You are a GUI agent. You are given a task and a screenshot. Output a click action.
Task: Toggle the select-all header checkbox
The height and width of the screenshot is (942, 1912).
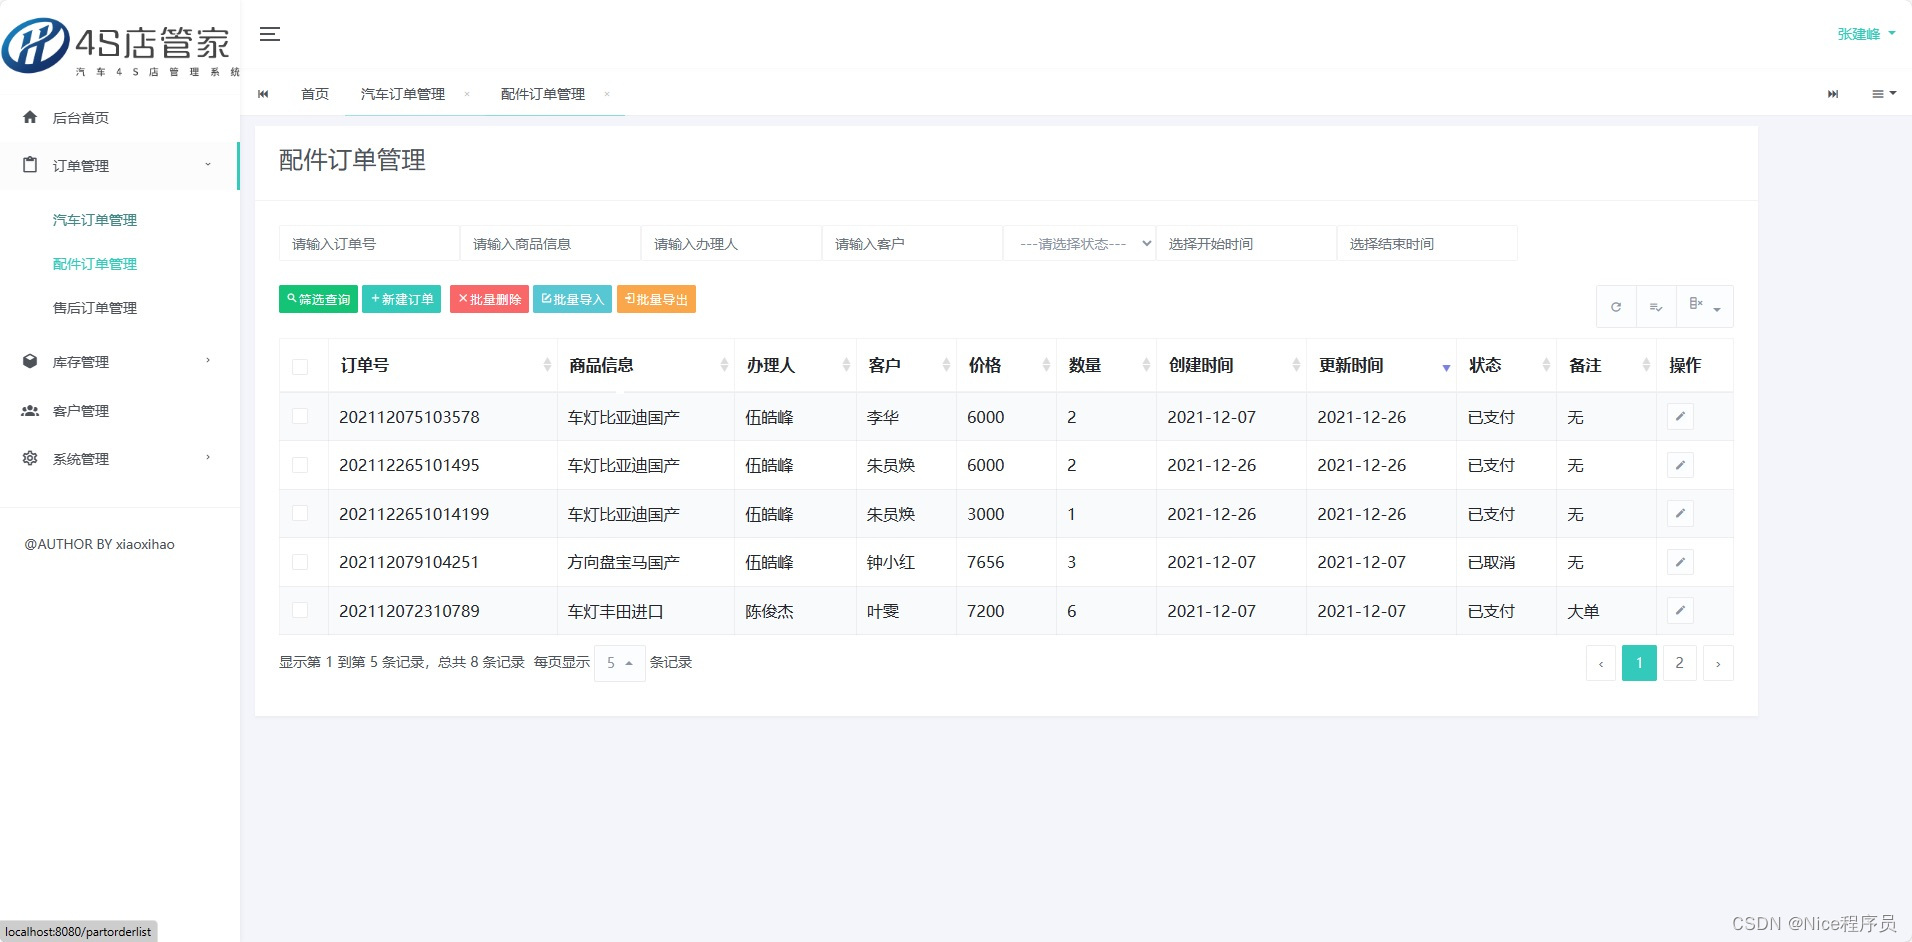coord(300,367)
